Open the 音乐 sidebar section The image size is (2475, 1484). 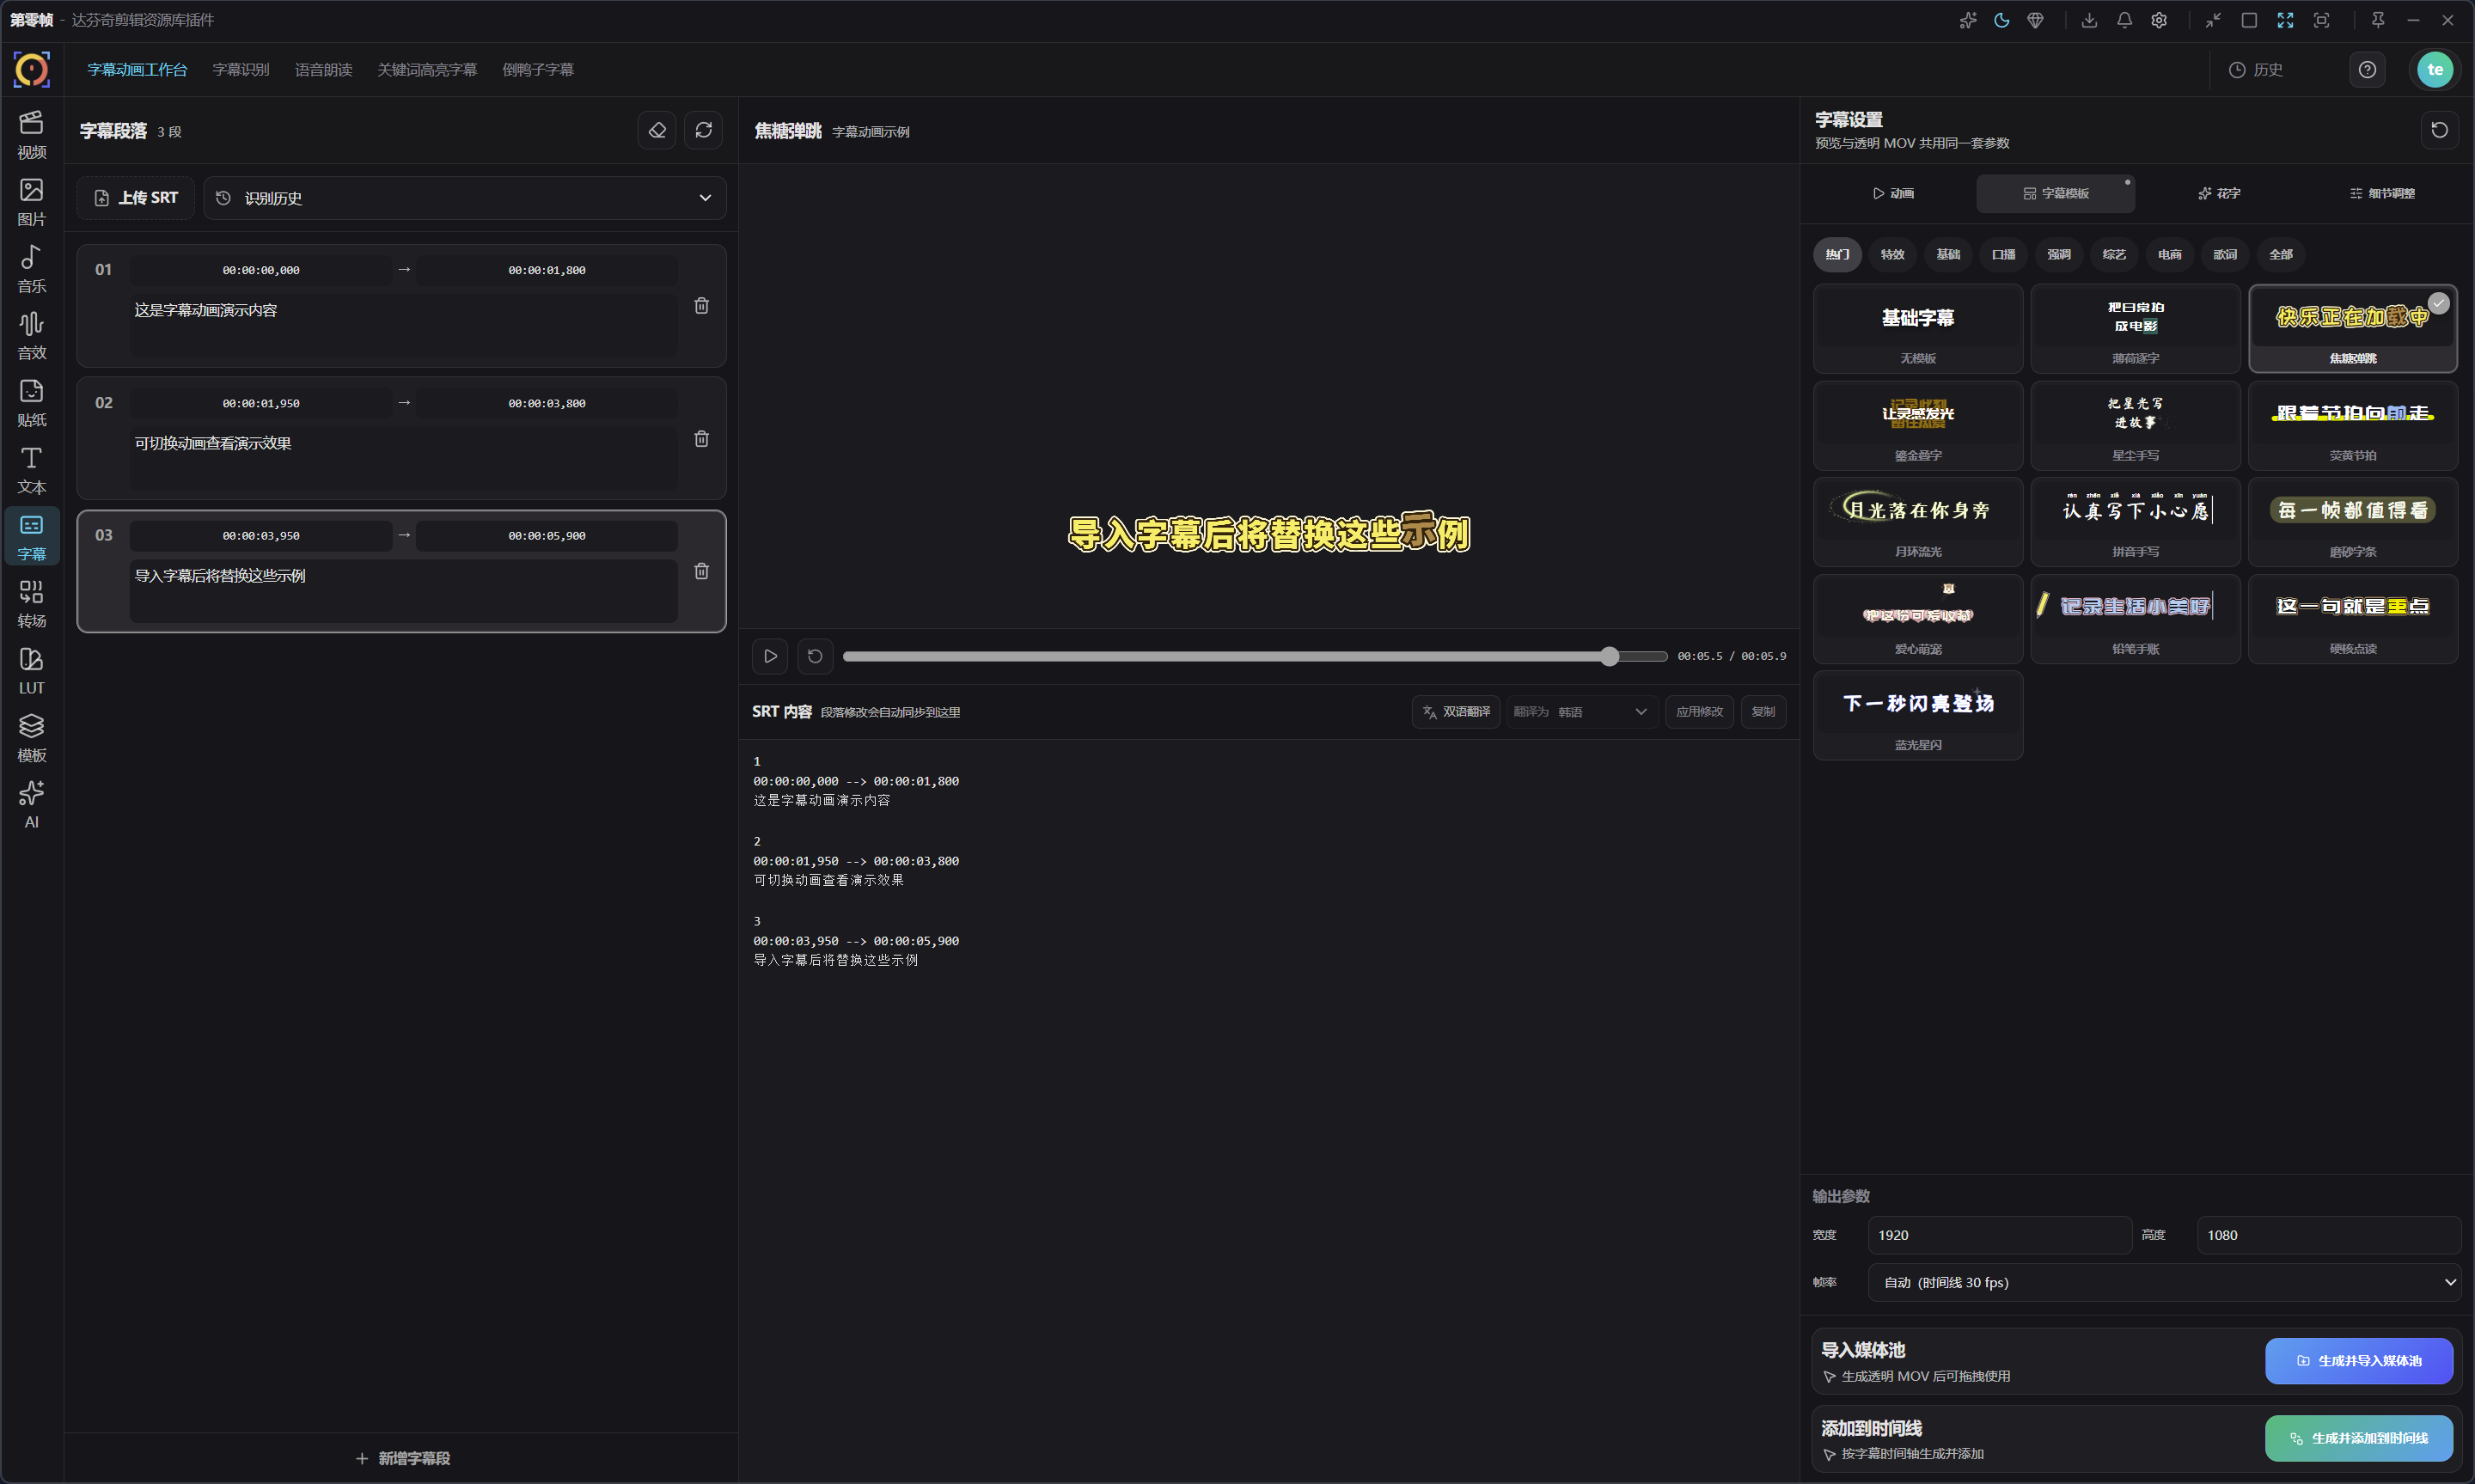[x=31, y=269]
